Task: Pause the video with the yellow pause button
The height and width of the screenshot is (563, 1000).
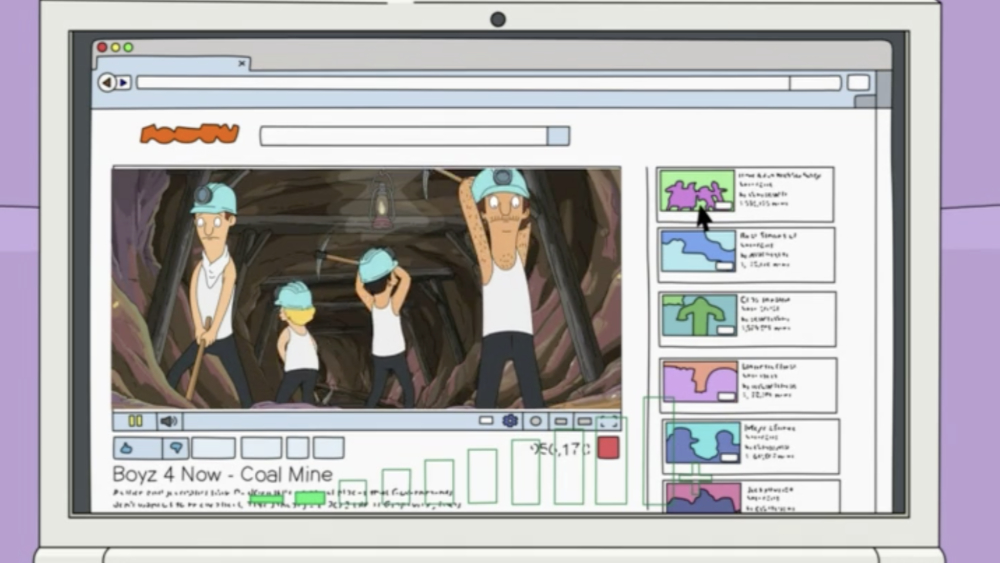Action: pyautogui.click(x=135, y=421)
